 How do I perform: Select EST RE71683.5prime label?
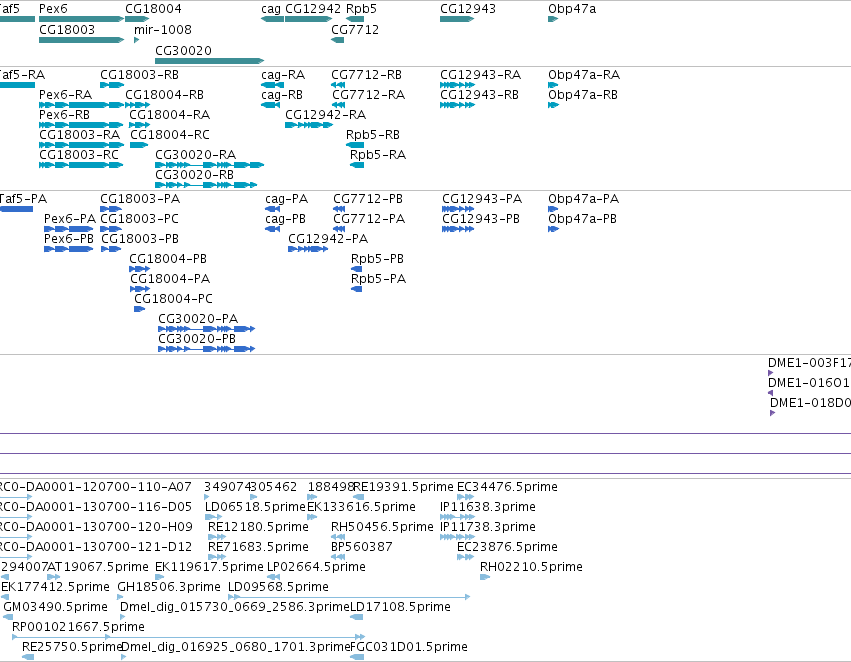[258, 547]
